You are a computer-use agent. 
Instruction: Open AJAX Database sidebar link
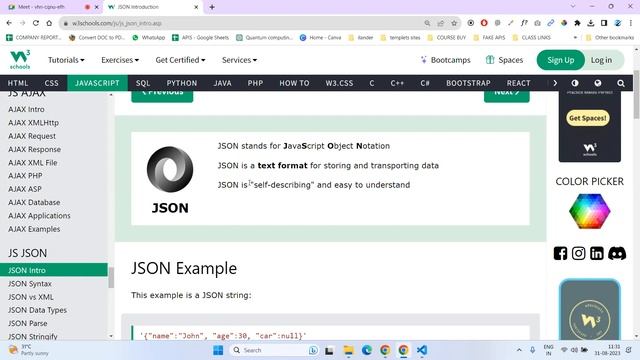[34, 202]
